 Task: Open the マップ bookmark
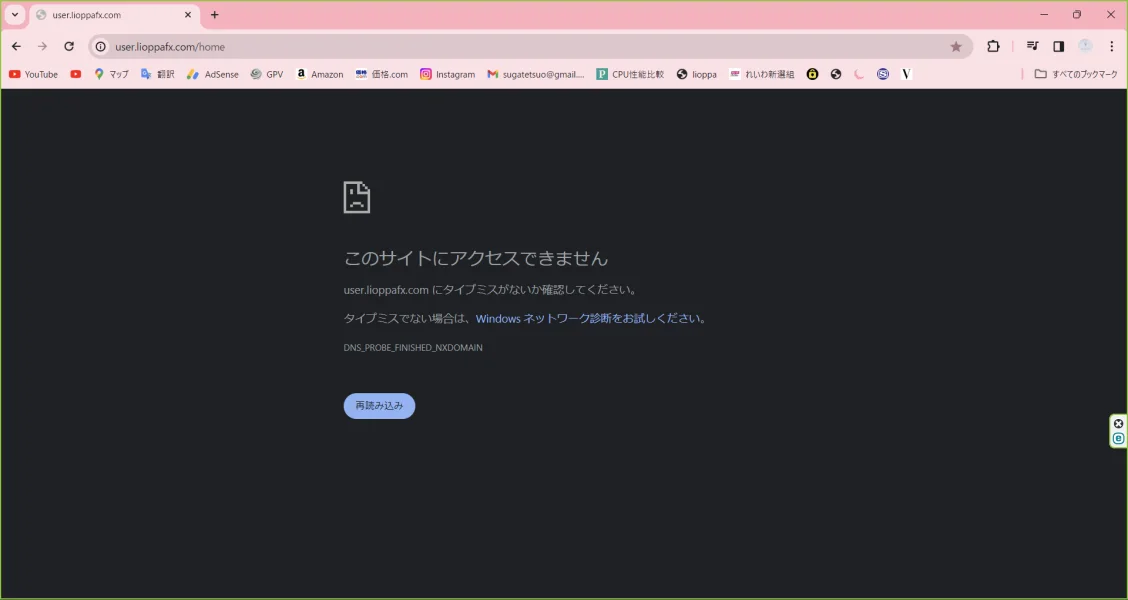[x=111, y=73]
